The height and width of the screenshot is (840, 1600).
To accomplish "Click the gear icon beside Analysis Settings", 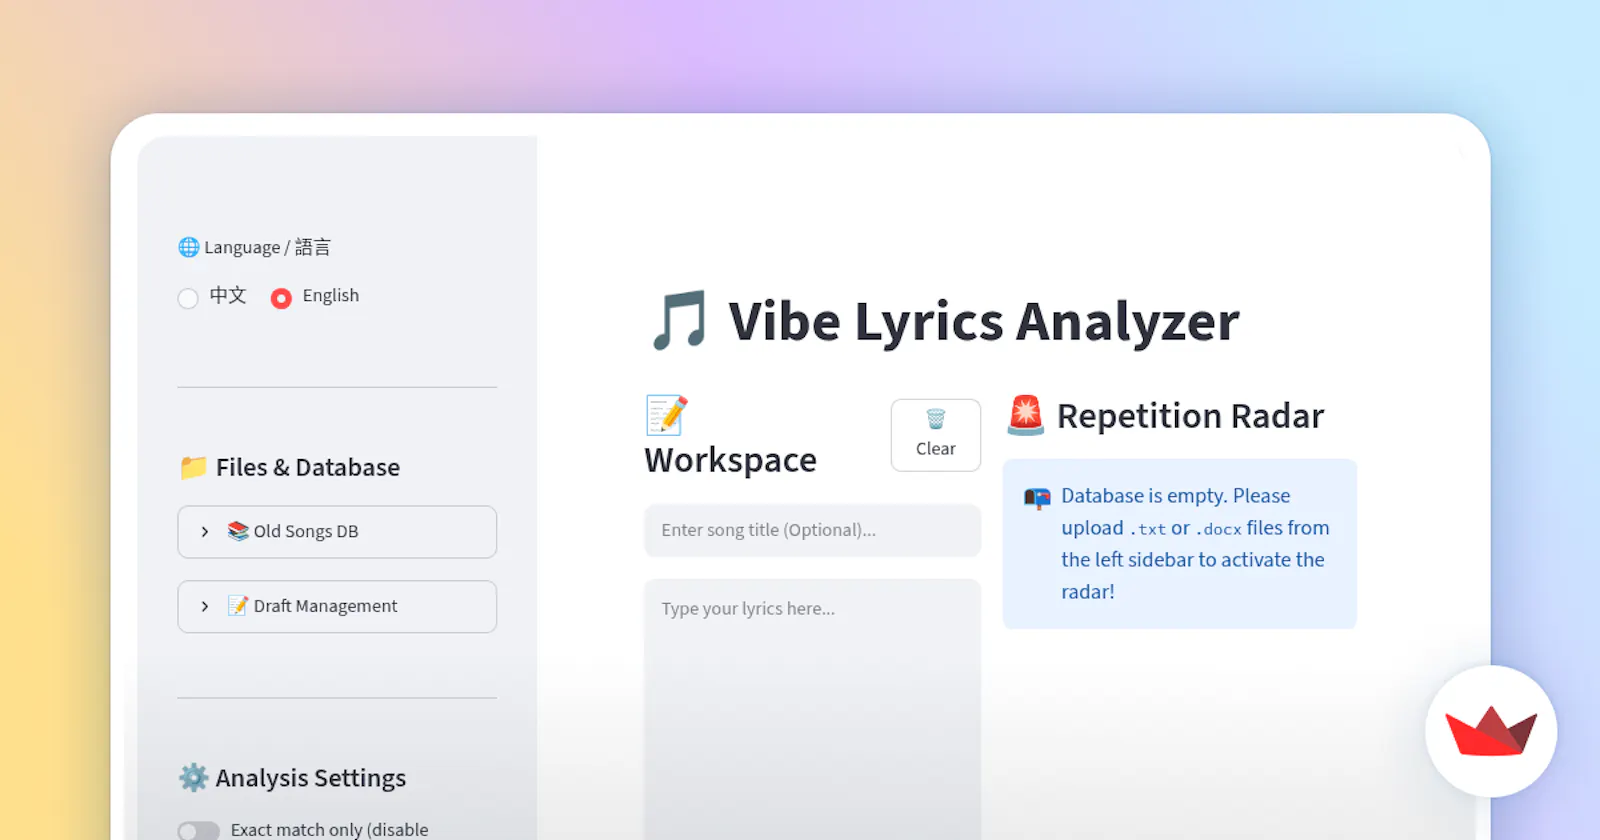I will [193, 778].
